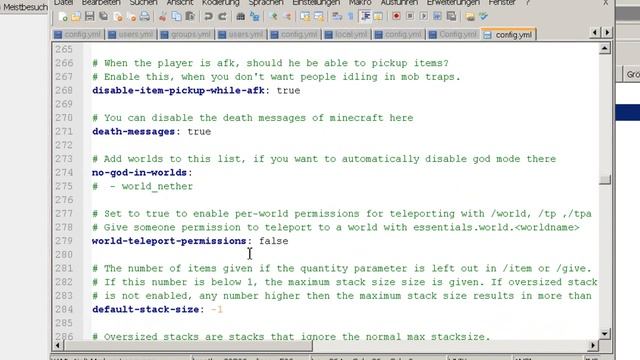Undo the last edit
This screenshot has width=640, height=360.
[209, 16]
